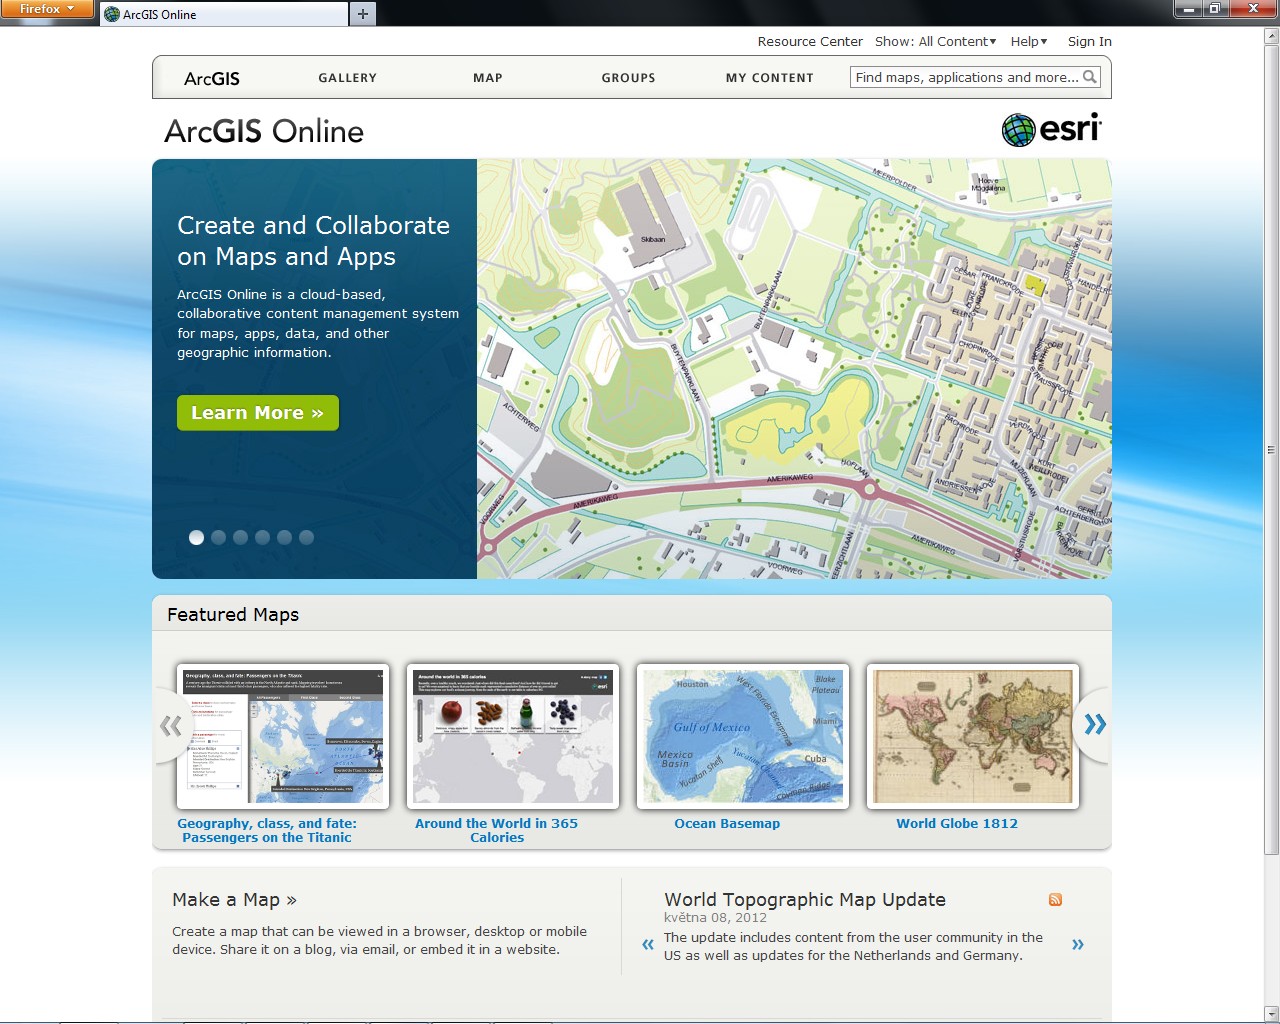Go to previous news item arrow
Screen dimensions: 1280x1024
point(648,944)
